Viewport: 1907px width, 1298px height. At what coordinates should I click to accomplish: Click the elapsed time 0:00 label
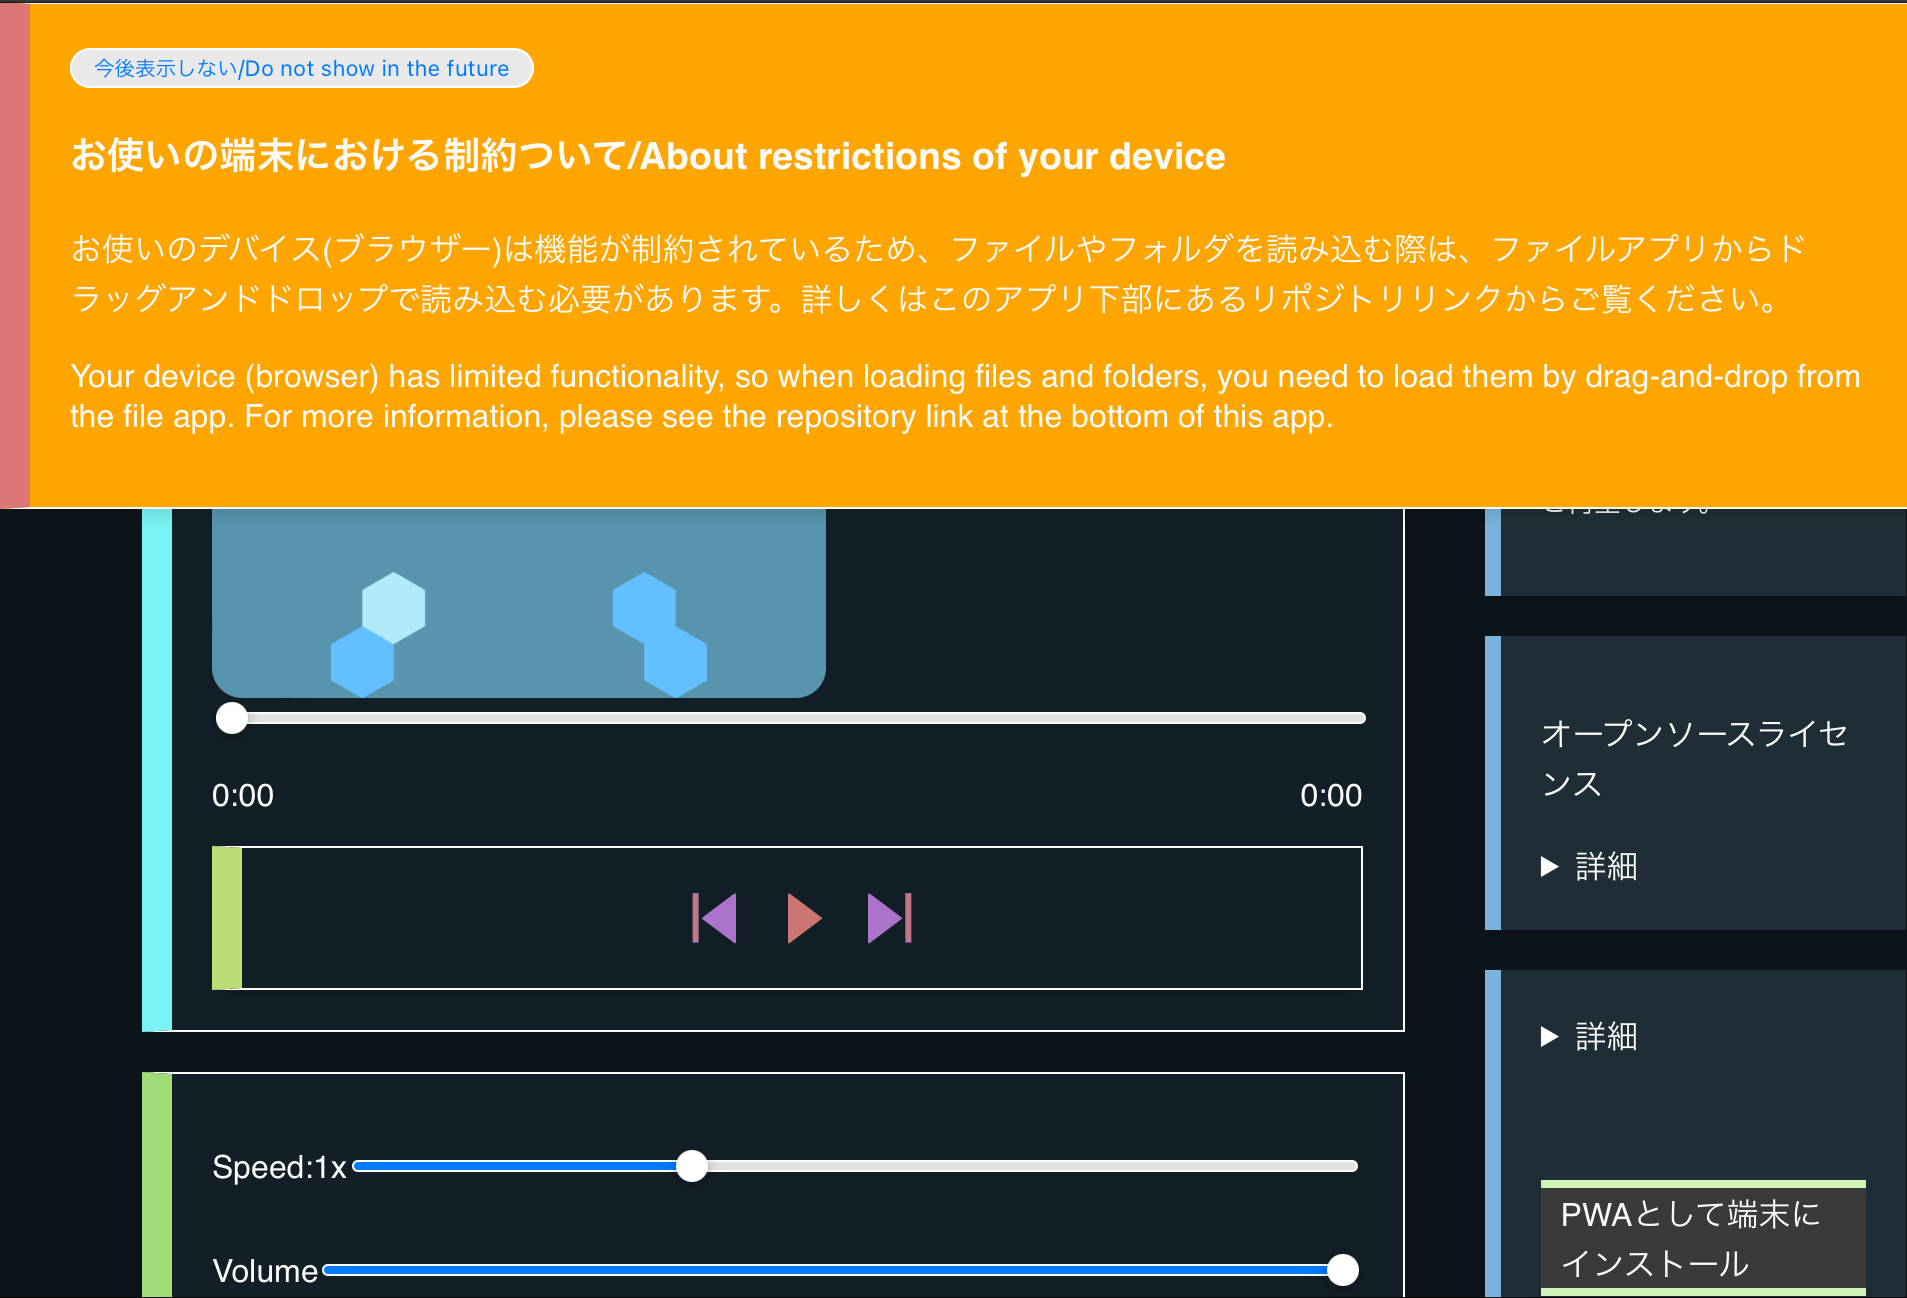[242, 795]
